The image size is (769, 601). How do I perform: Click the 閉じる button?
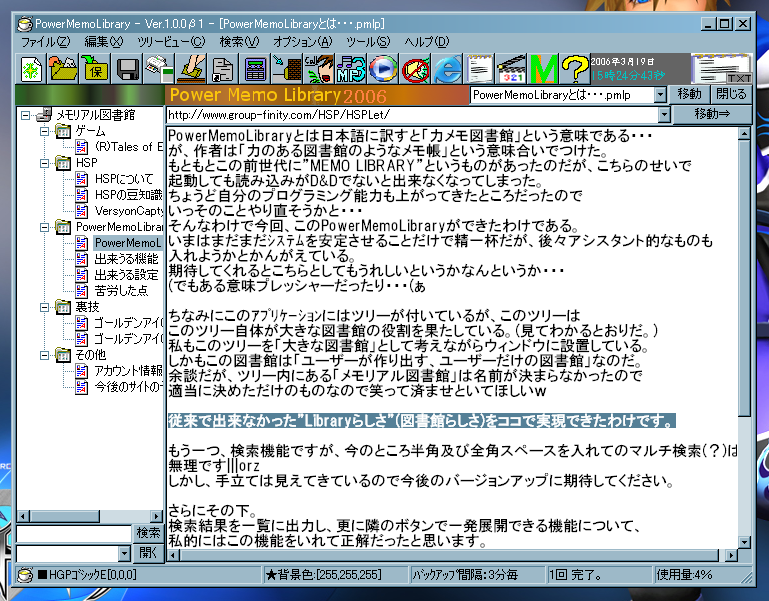coord(731,94)
